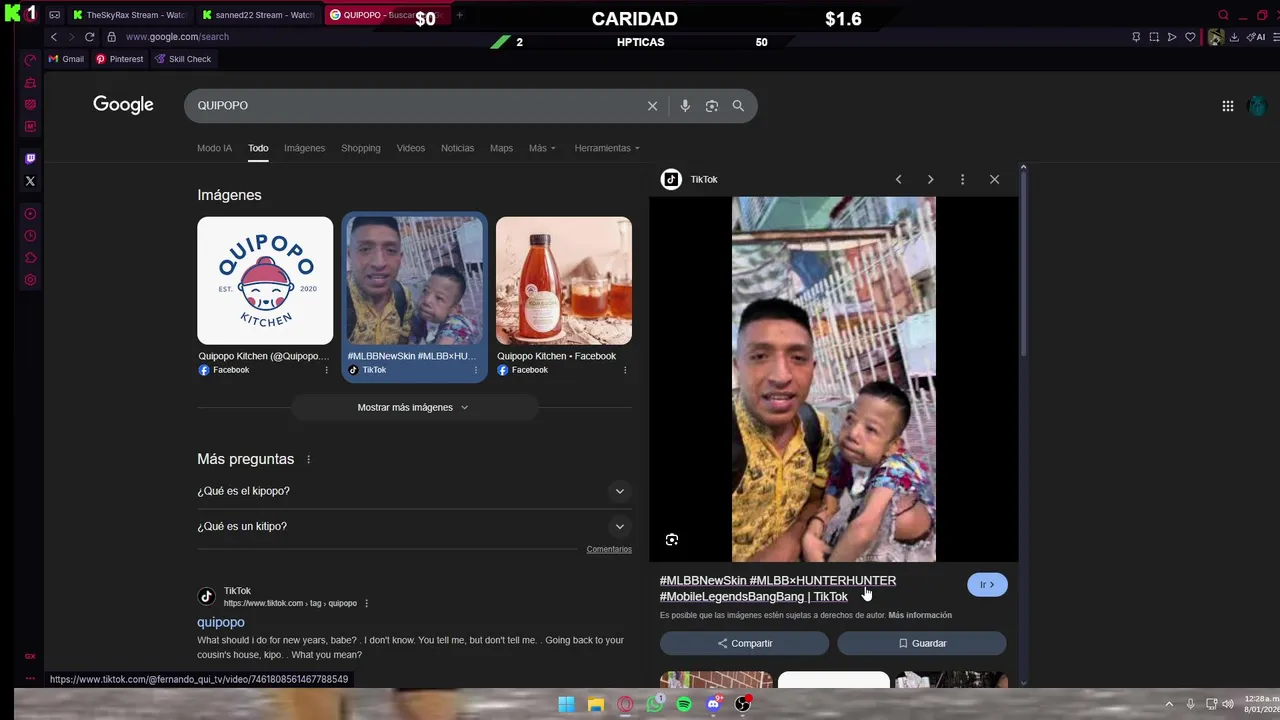
Task: Open a new browser tab
Action: pos(460,15)
